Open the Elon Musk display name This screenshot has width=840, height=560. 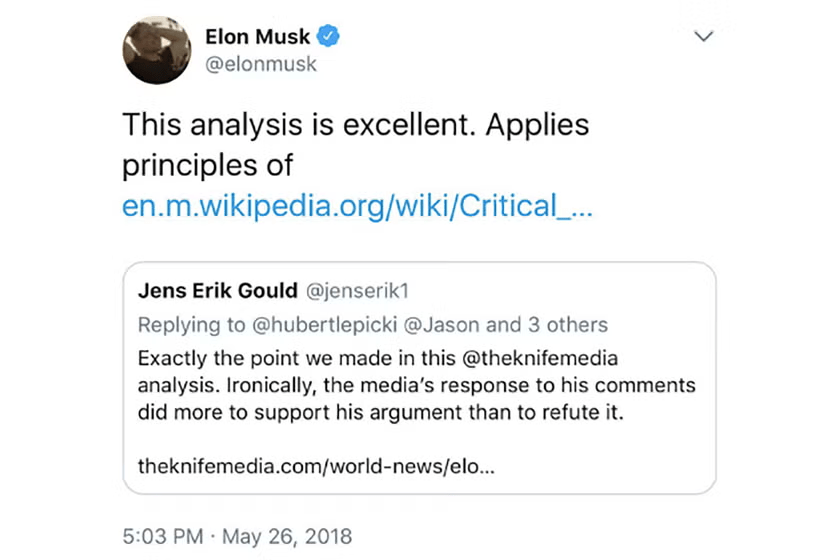point(257,37)
